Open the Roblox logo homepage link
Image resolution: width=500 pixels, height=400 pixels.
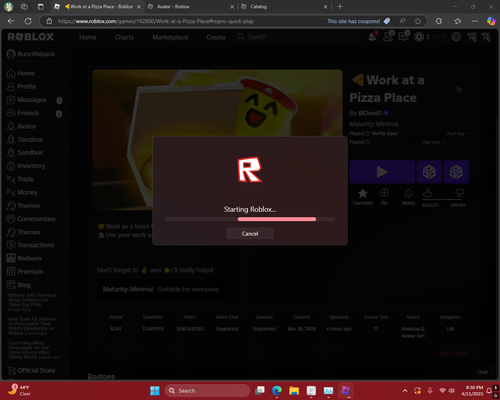click(x=30, y=37)
